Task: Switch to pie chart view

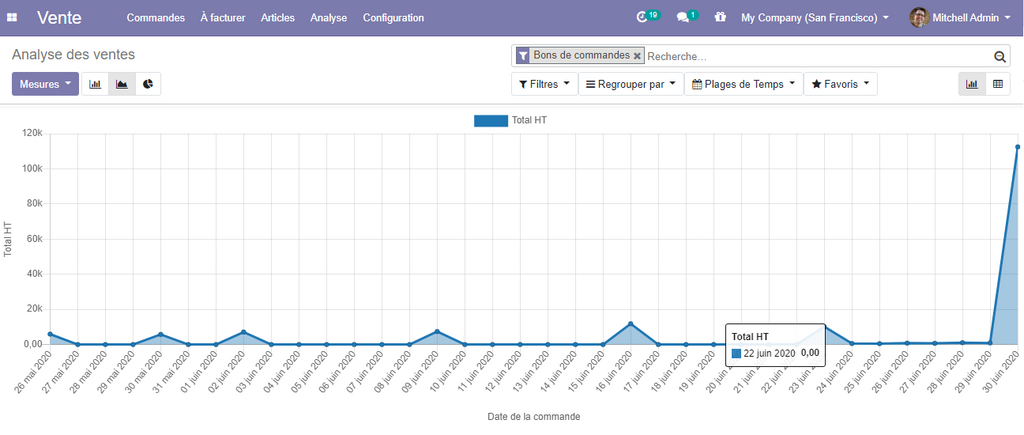Action: coord(148,84)
